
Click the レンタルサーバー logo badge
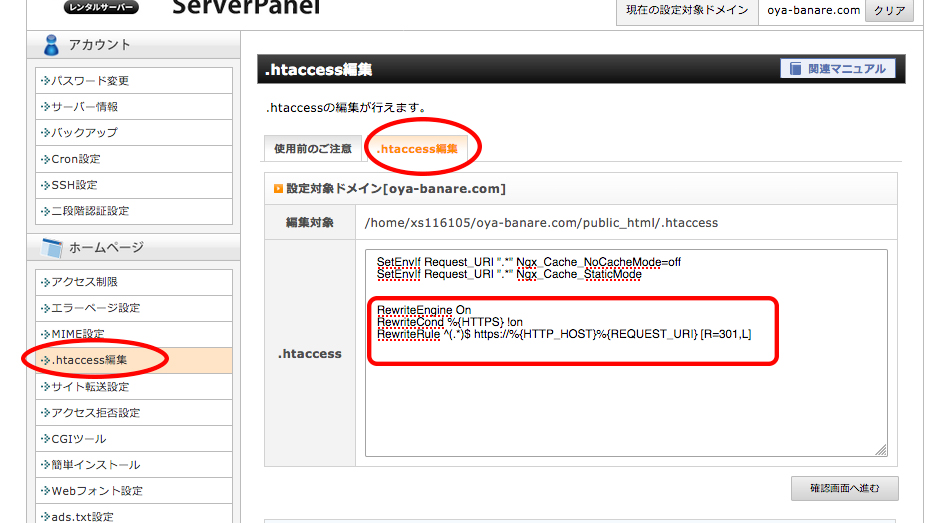(x=101, y=7)
